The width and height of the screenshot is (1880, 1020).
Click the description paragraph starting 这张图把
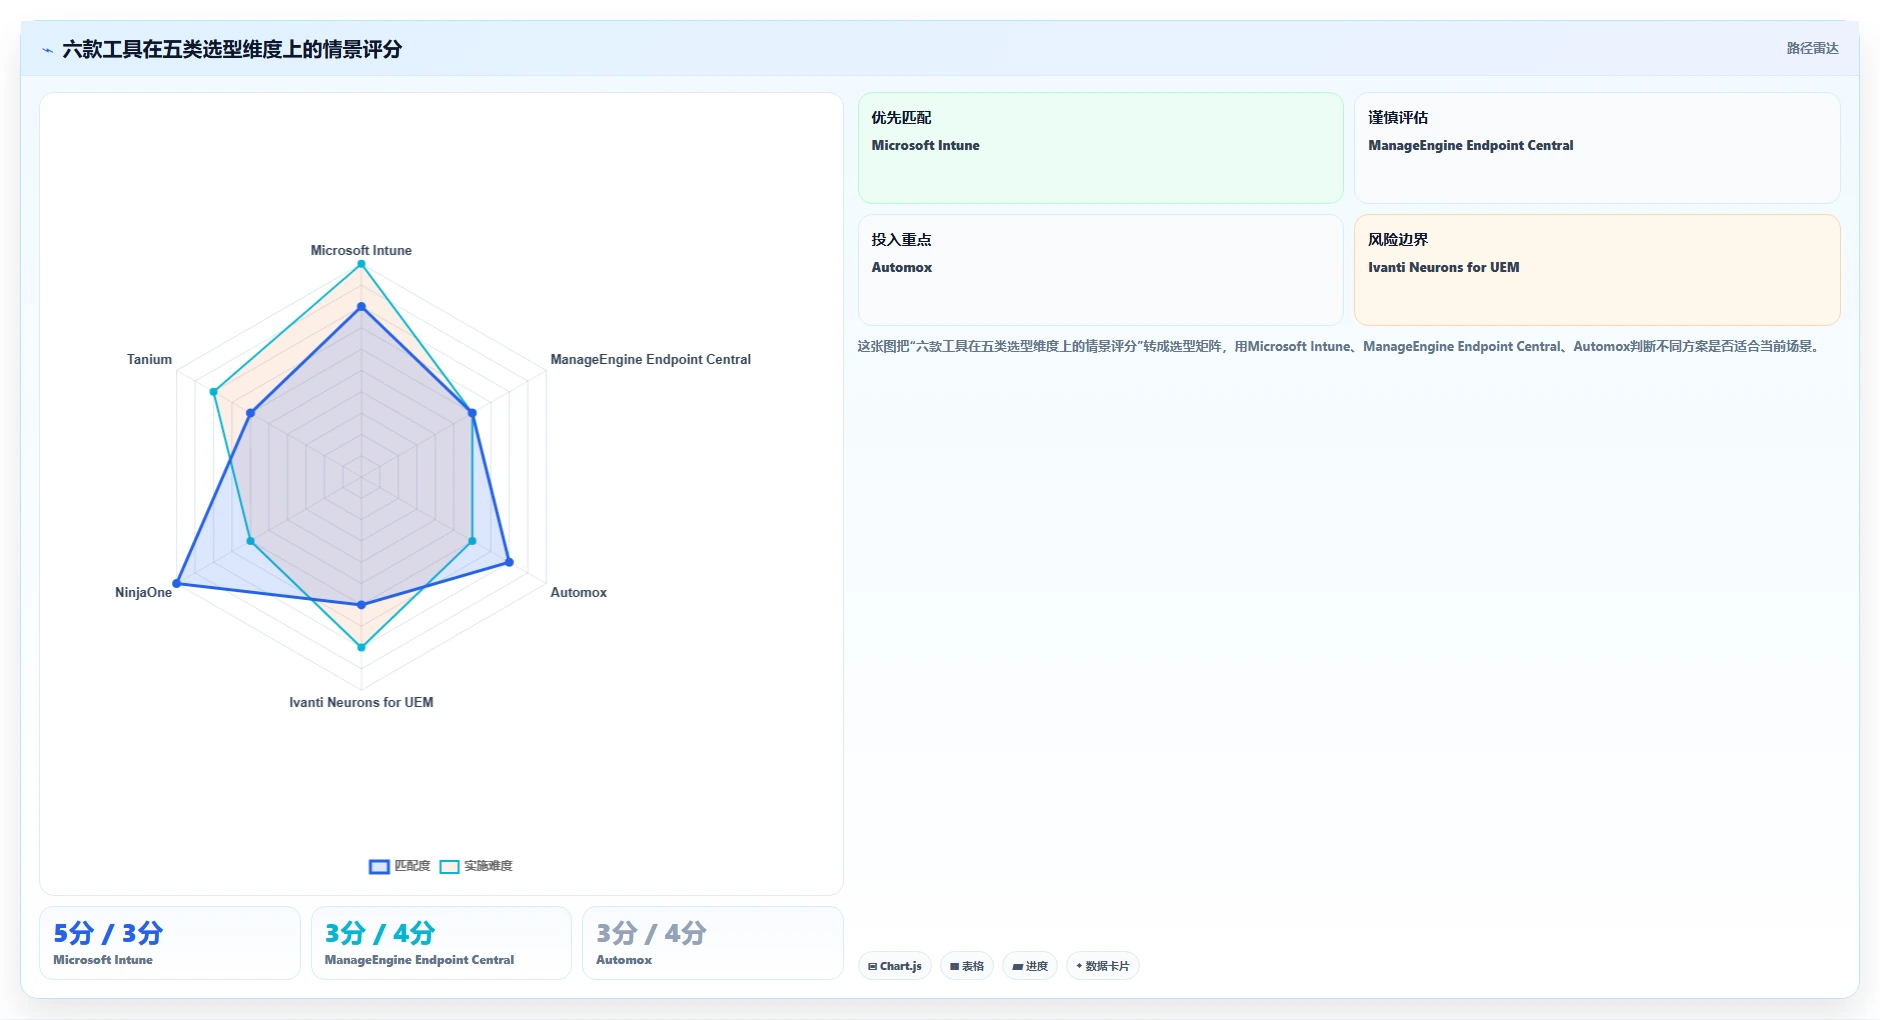click(x=1340, y=346)
